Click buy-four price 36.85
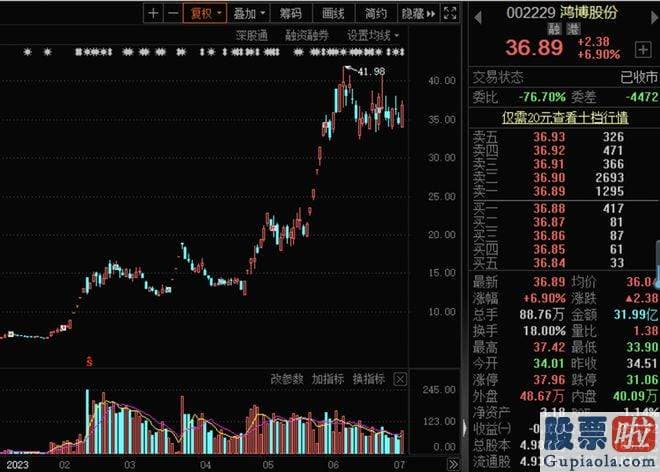Screen dimensions: 660x472 pos(549,249)
